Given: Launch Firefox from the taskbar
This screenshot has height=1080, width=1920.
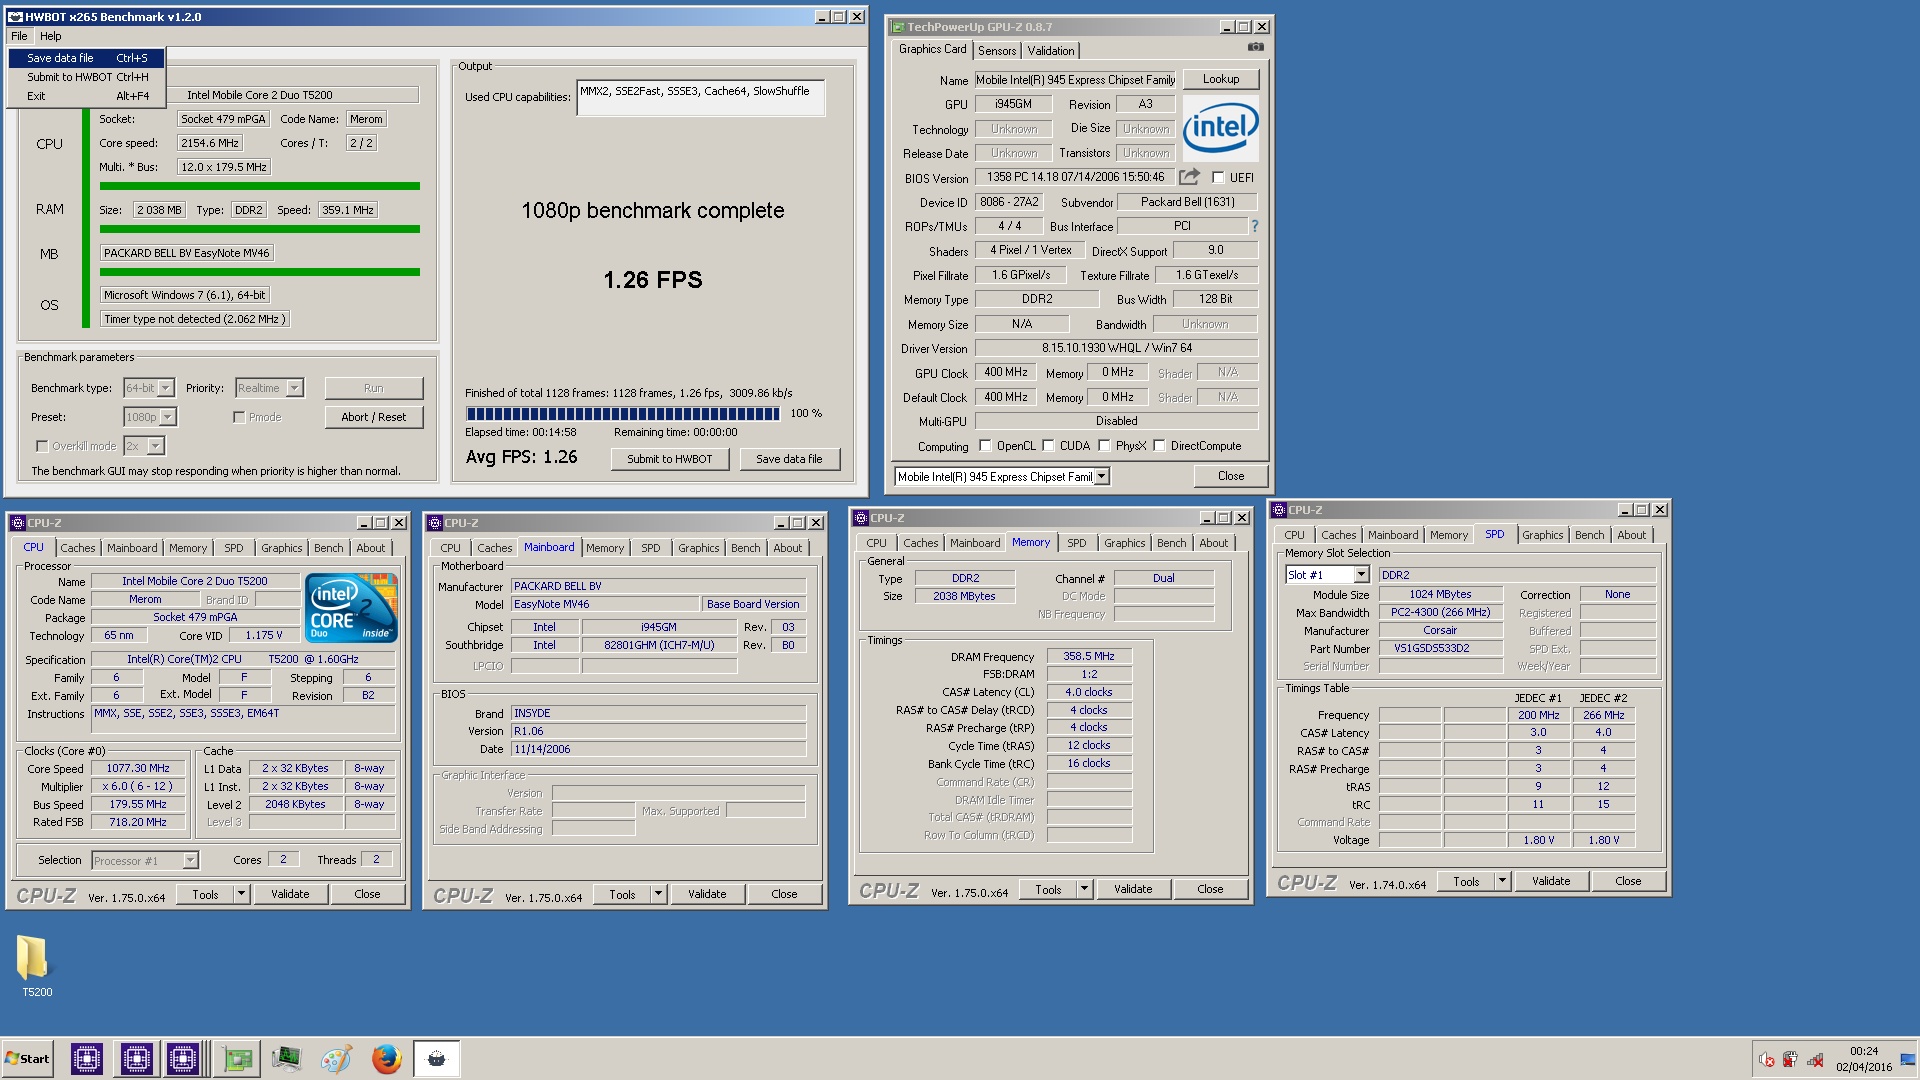Looking at the screenshot, I should tap(386, 1059).
